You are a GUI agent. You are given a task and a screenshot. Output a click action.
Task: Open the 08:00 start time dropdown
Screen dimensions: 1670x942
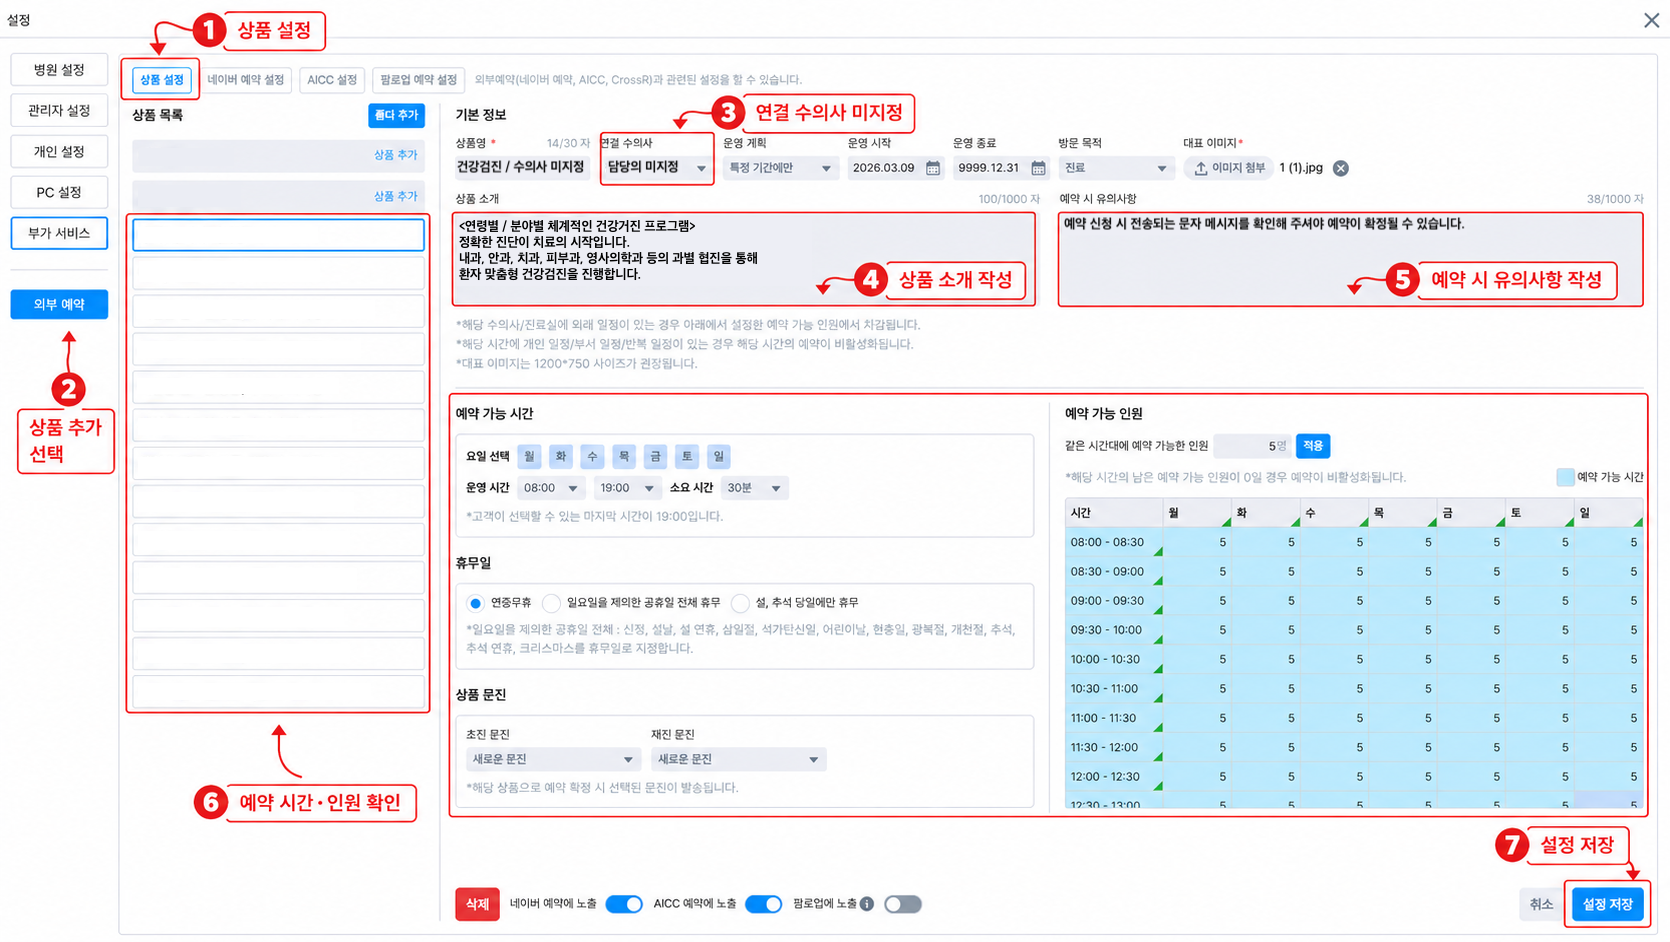tap(551, 488)
